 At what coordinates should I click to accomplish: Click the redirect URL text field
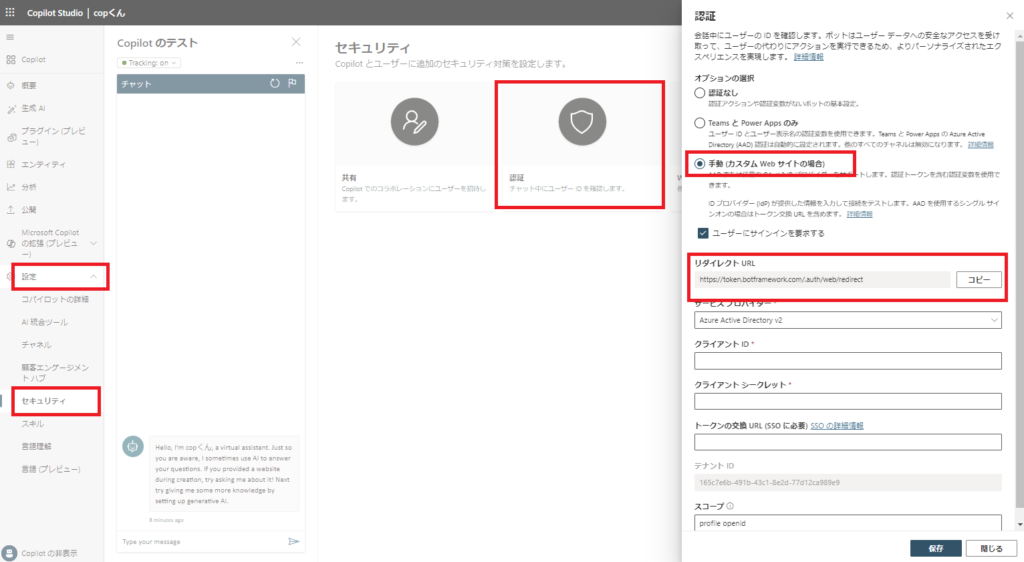[822, 279]
